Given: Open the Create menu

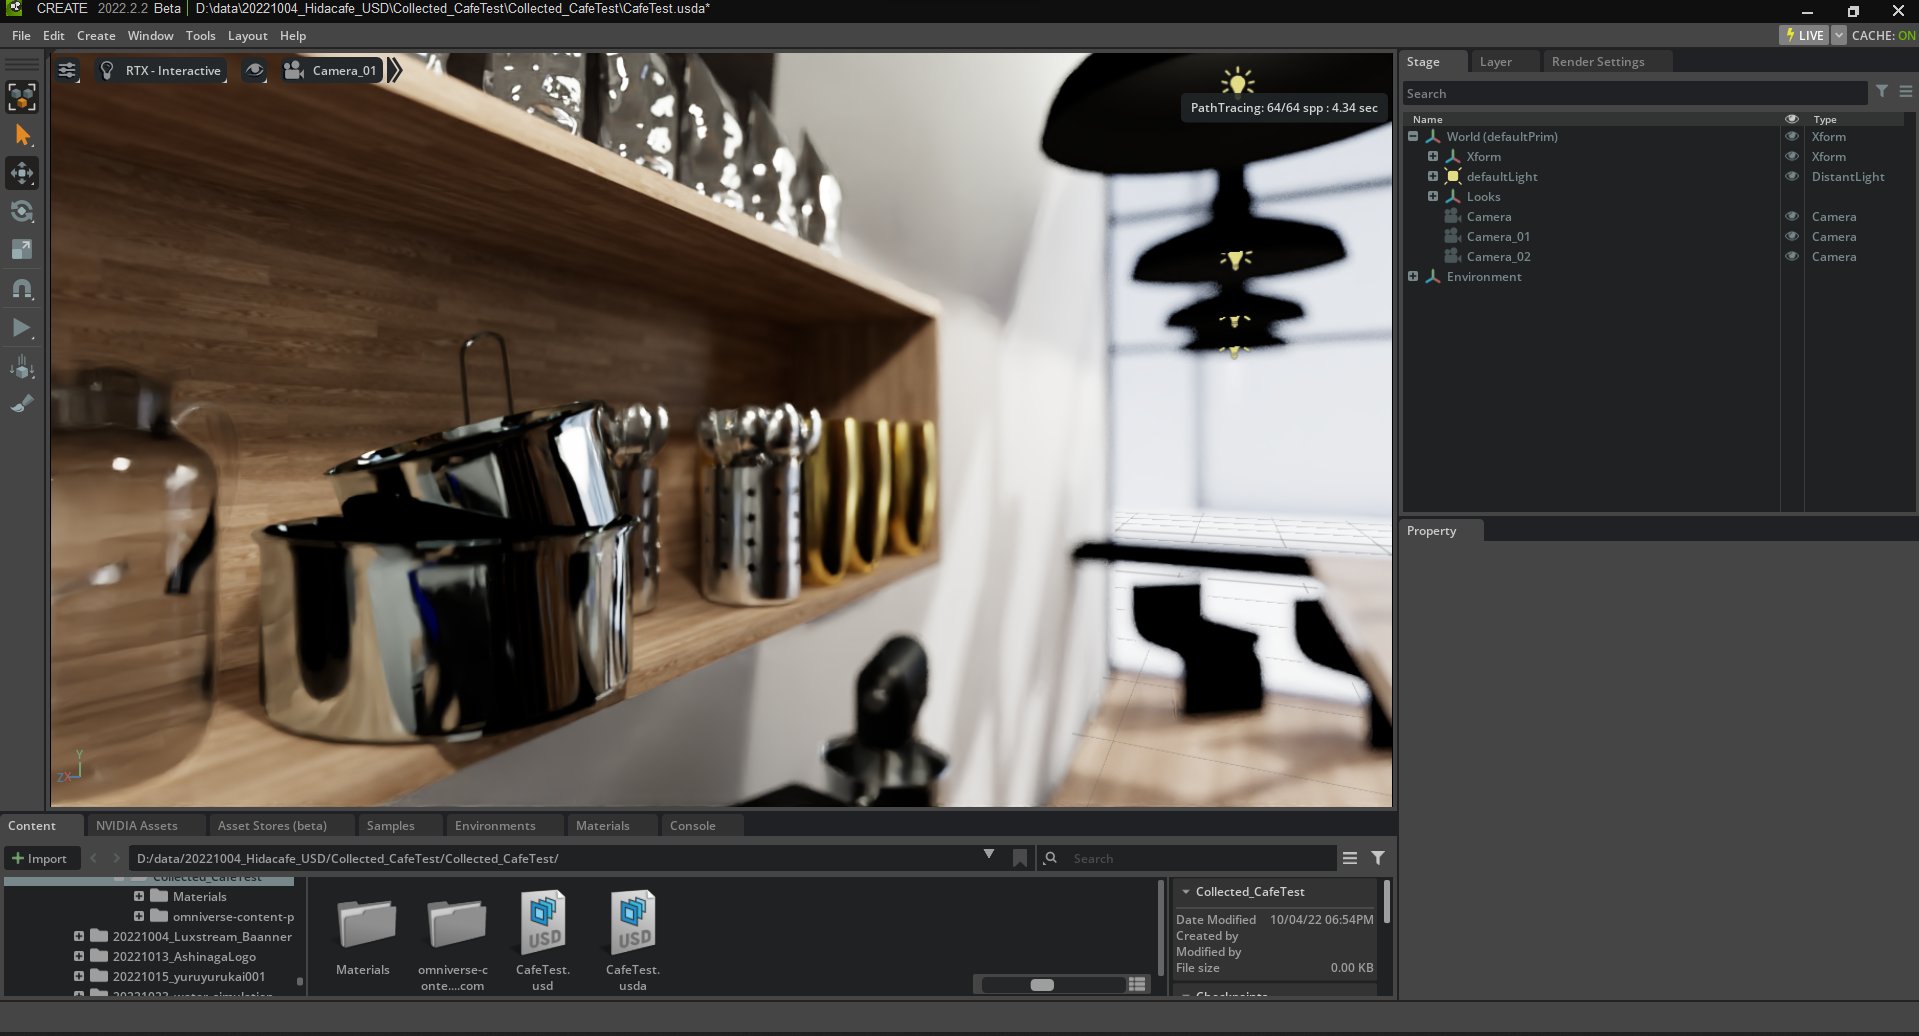Looking at the screenshot, I should pyautogui.click(x=96, y=35).
